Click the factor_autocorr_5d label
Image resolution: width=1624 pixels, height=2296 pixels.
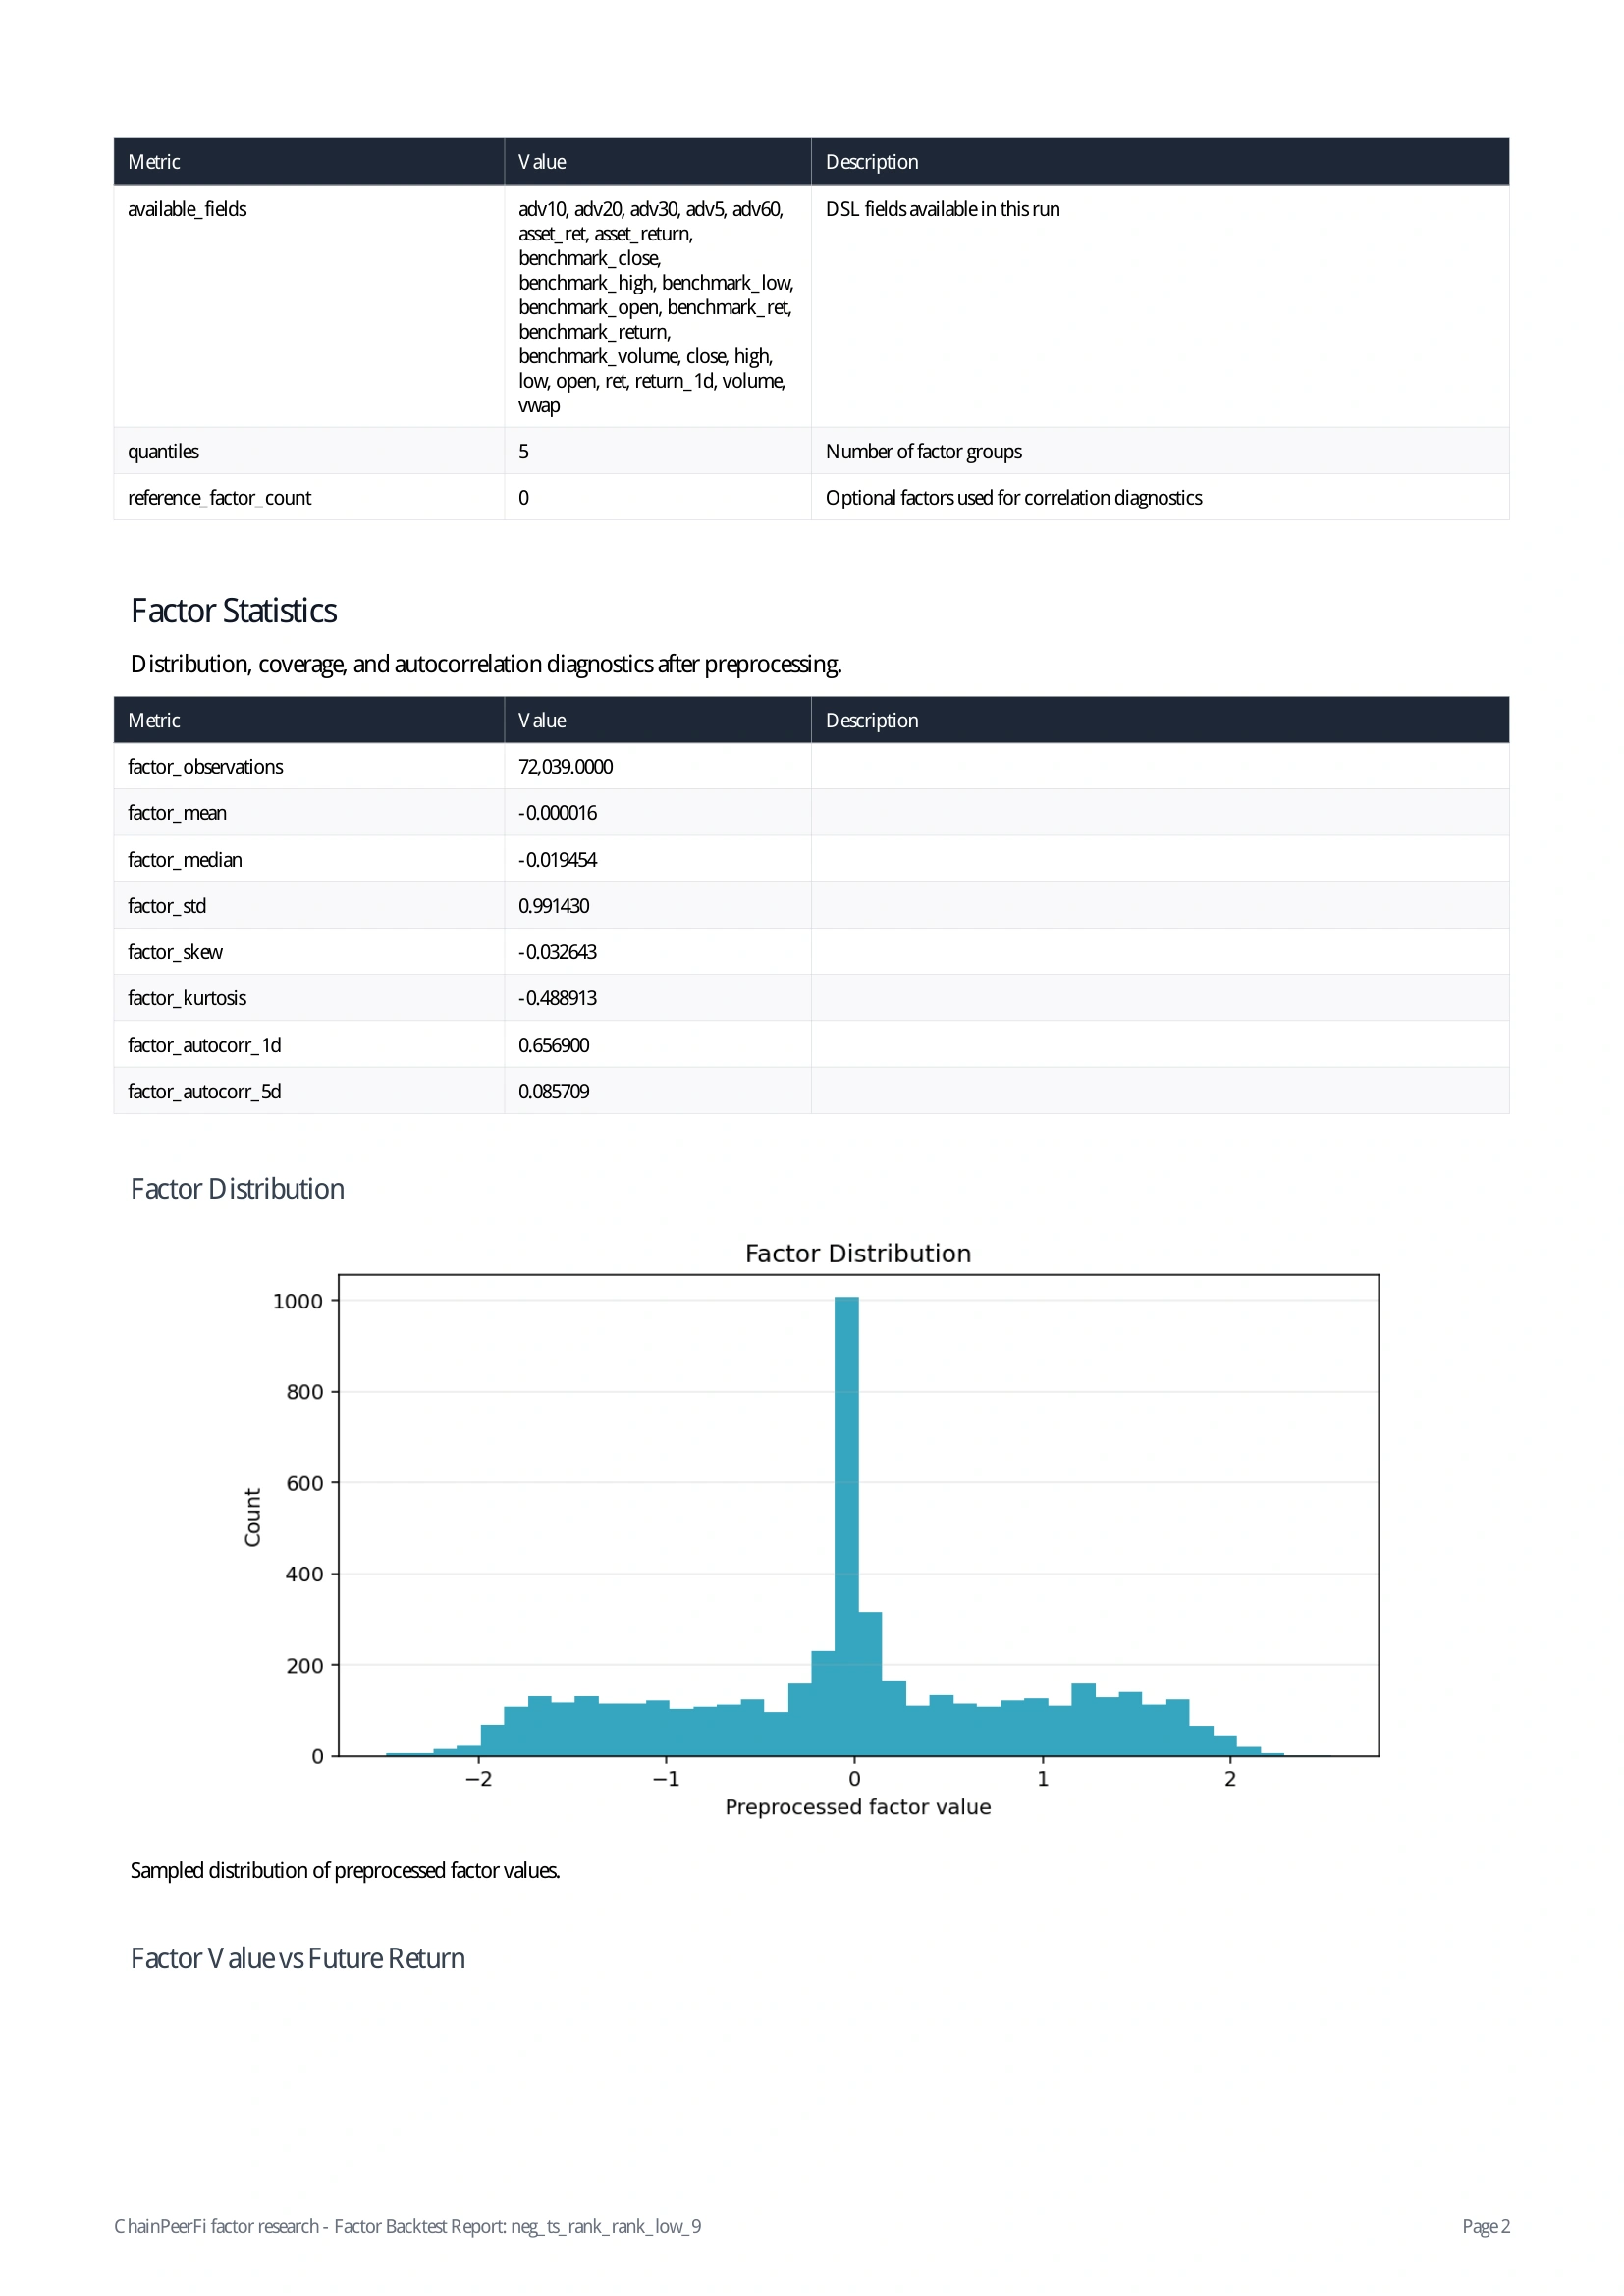pyautogui.click(x=204, y=1090)
